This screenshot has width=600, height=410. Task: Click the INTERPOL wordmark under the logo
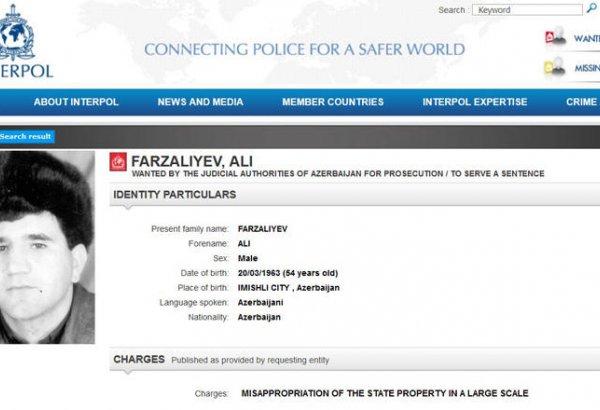(26, 71)
